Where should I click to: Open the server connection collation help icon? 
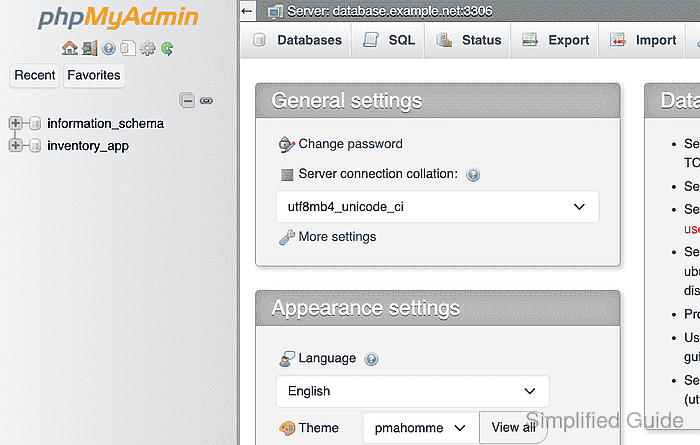(x=473, y=174)
